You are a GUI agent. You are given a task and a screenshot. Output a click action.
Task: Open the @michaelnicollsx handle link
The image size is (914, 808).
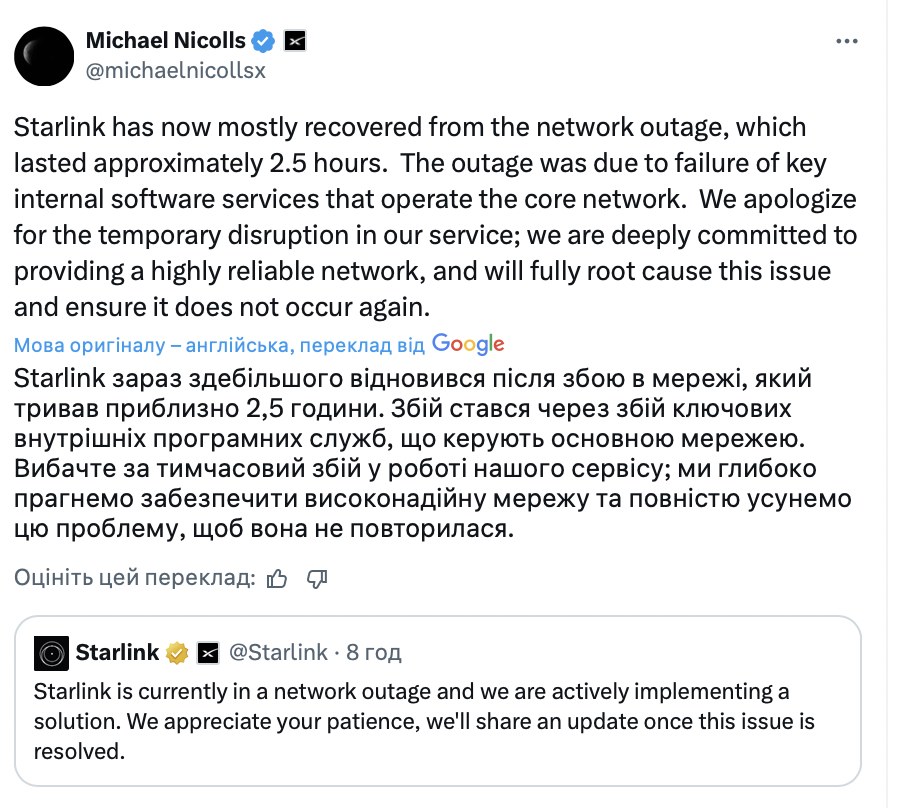[x=175, y=71]
